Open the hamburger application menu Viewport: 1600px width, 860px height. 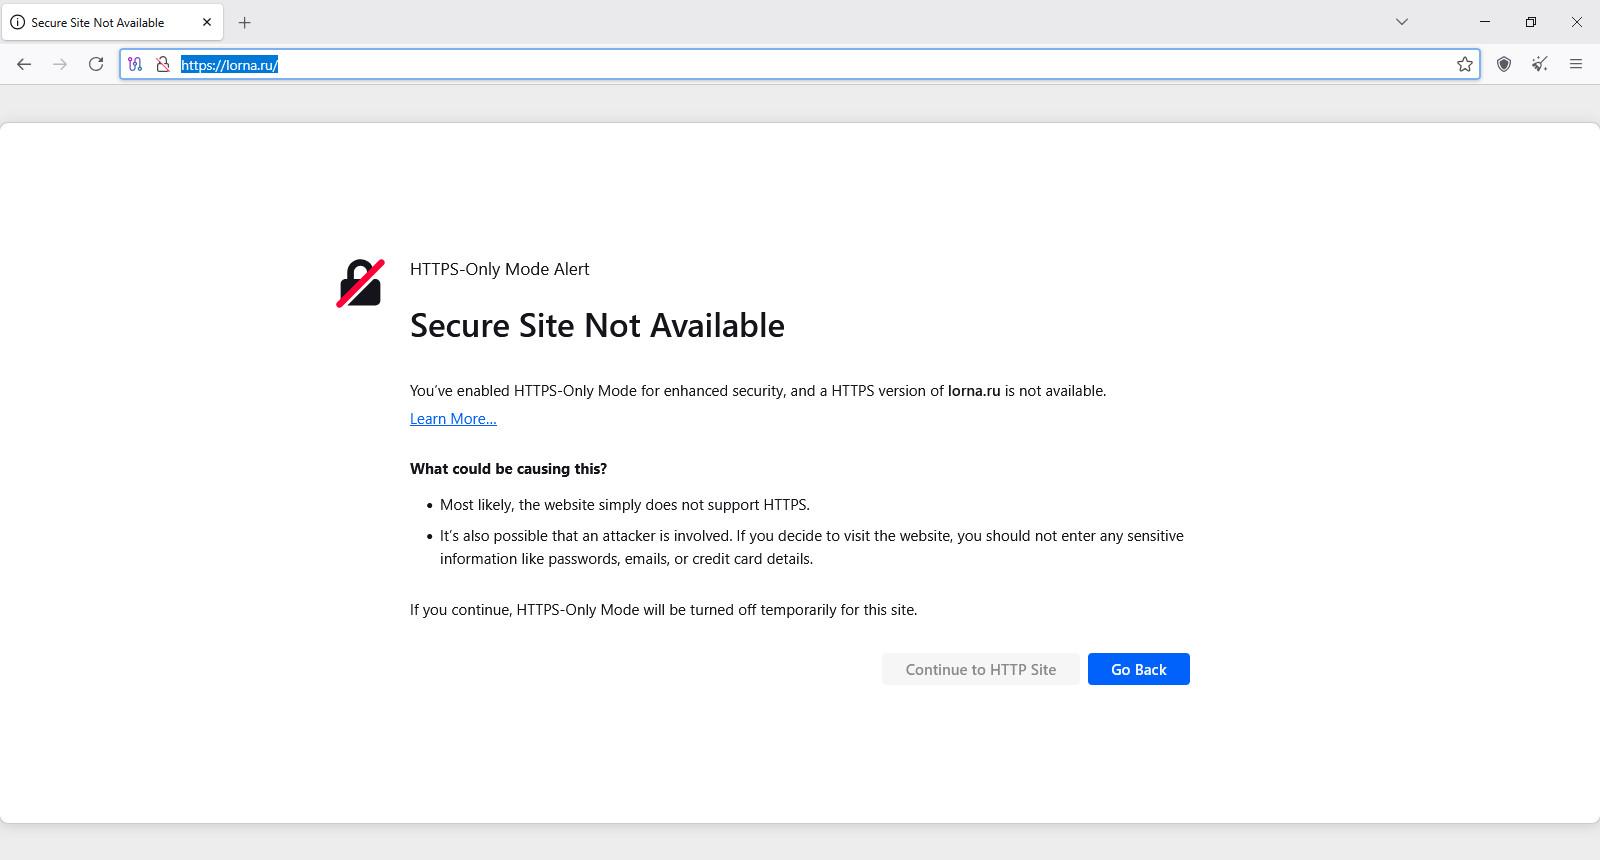[x=1576, y=64]
